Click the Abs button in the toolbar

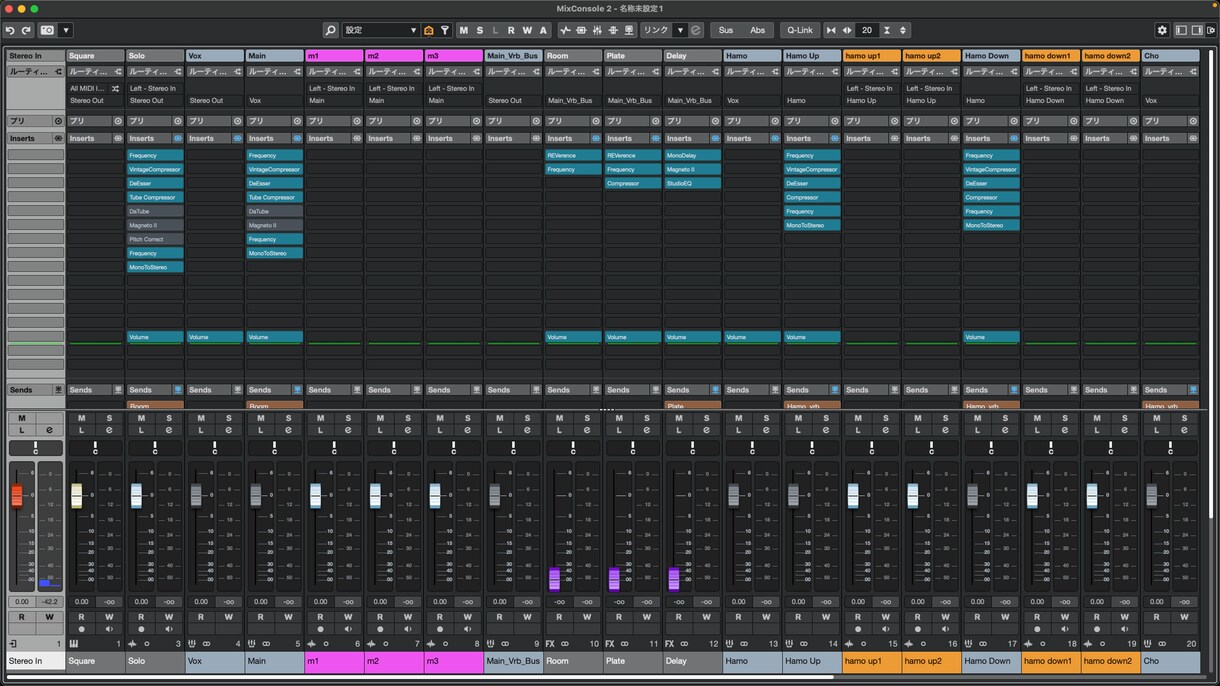click(x=758, y=31)
